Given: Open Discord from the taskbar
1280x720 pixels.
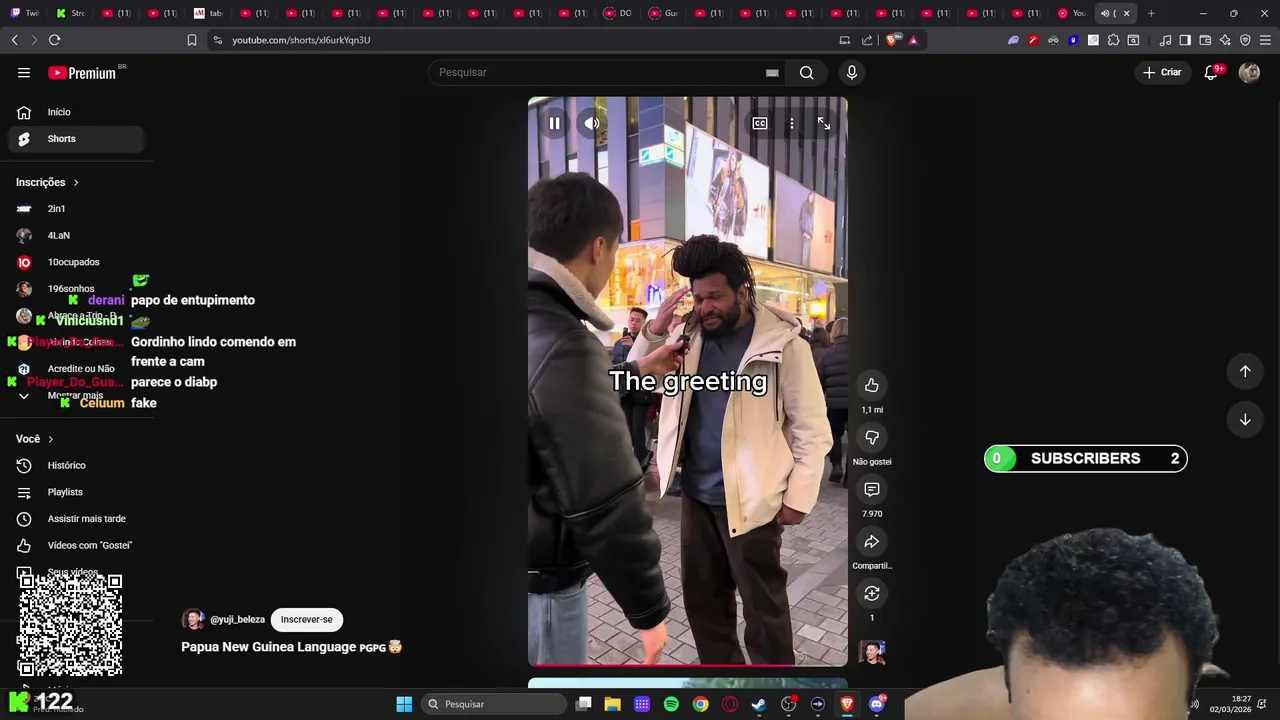Looking at the screenshot, I should pyautogui.click(x=877, y=704).
